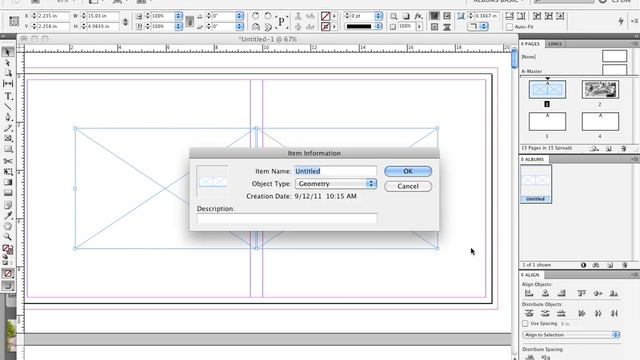Open the X scale percentage dropdown
640x360 pixels.
click(178, 16)
